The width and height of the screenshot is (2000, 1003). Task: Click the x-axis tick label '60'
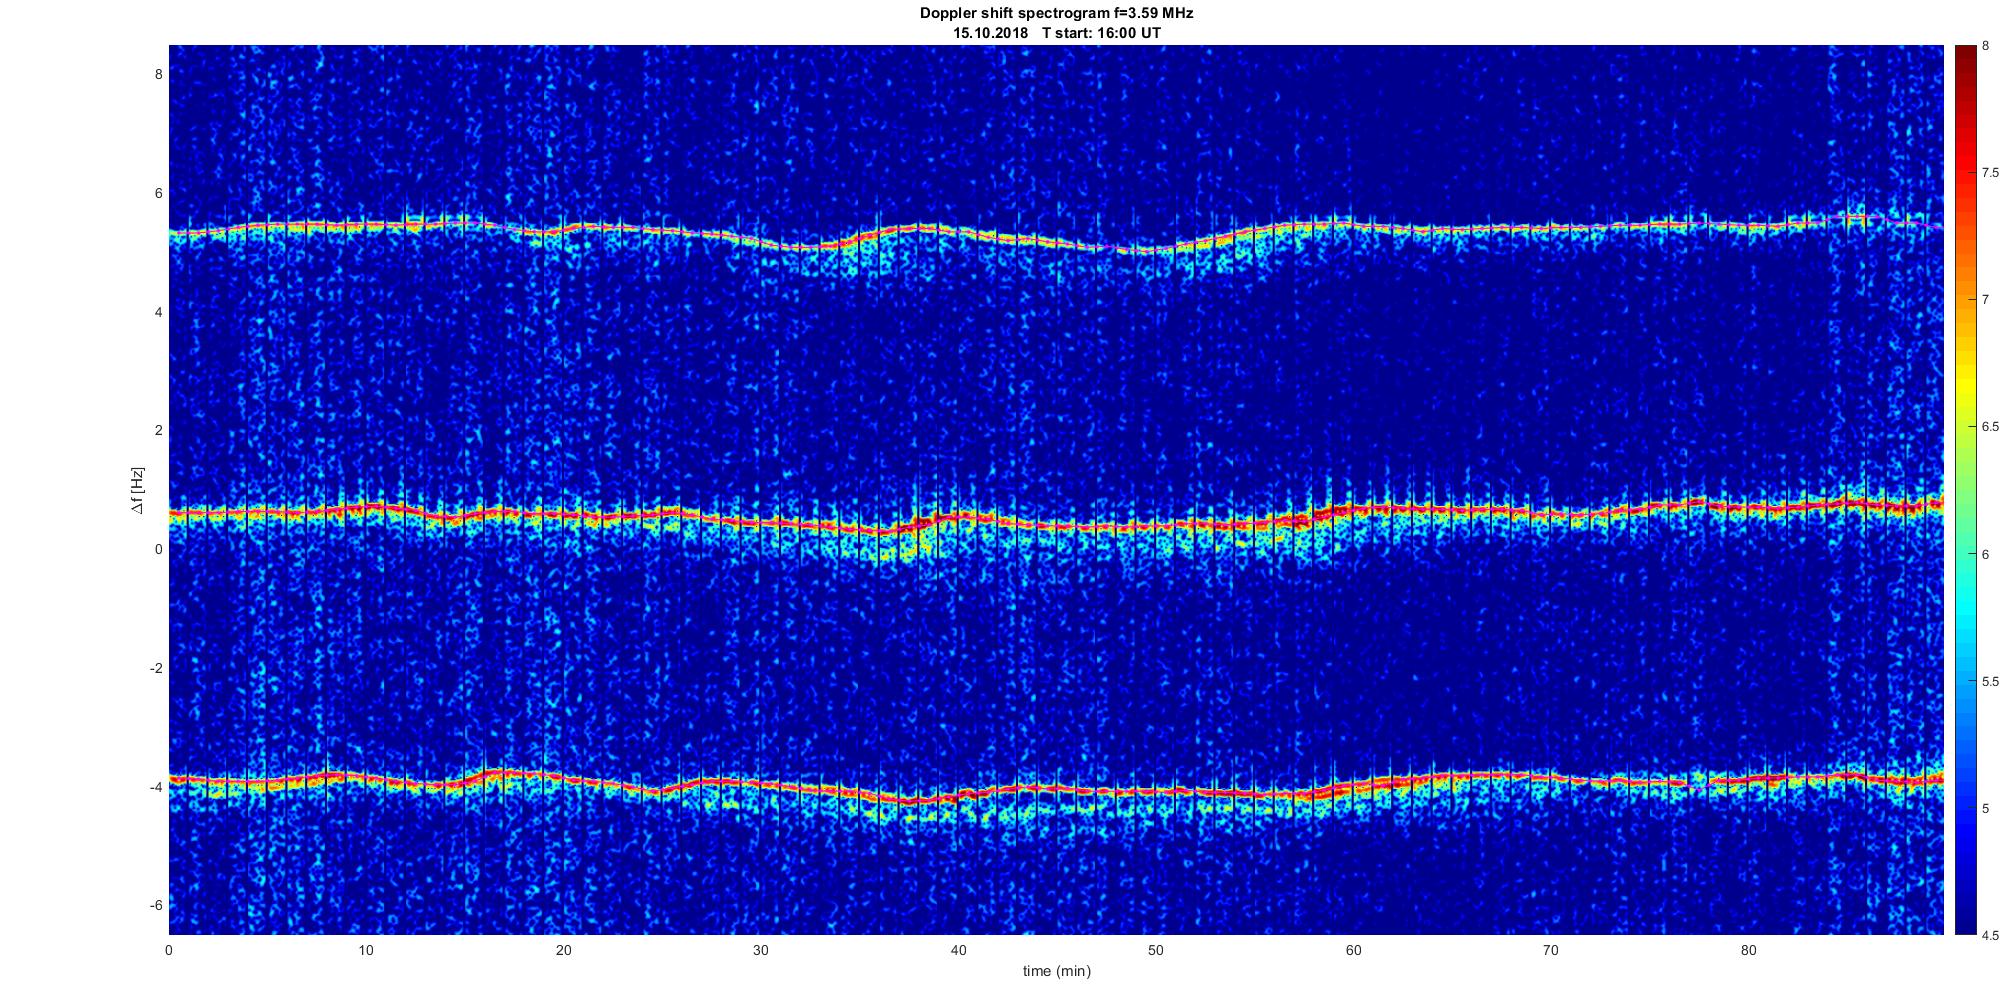pos(1352,951)
